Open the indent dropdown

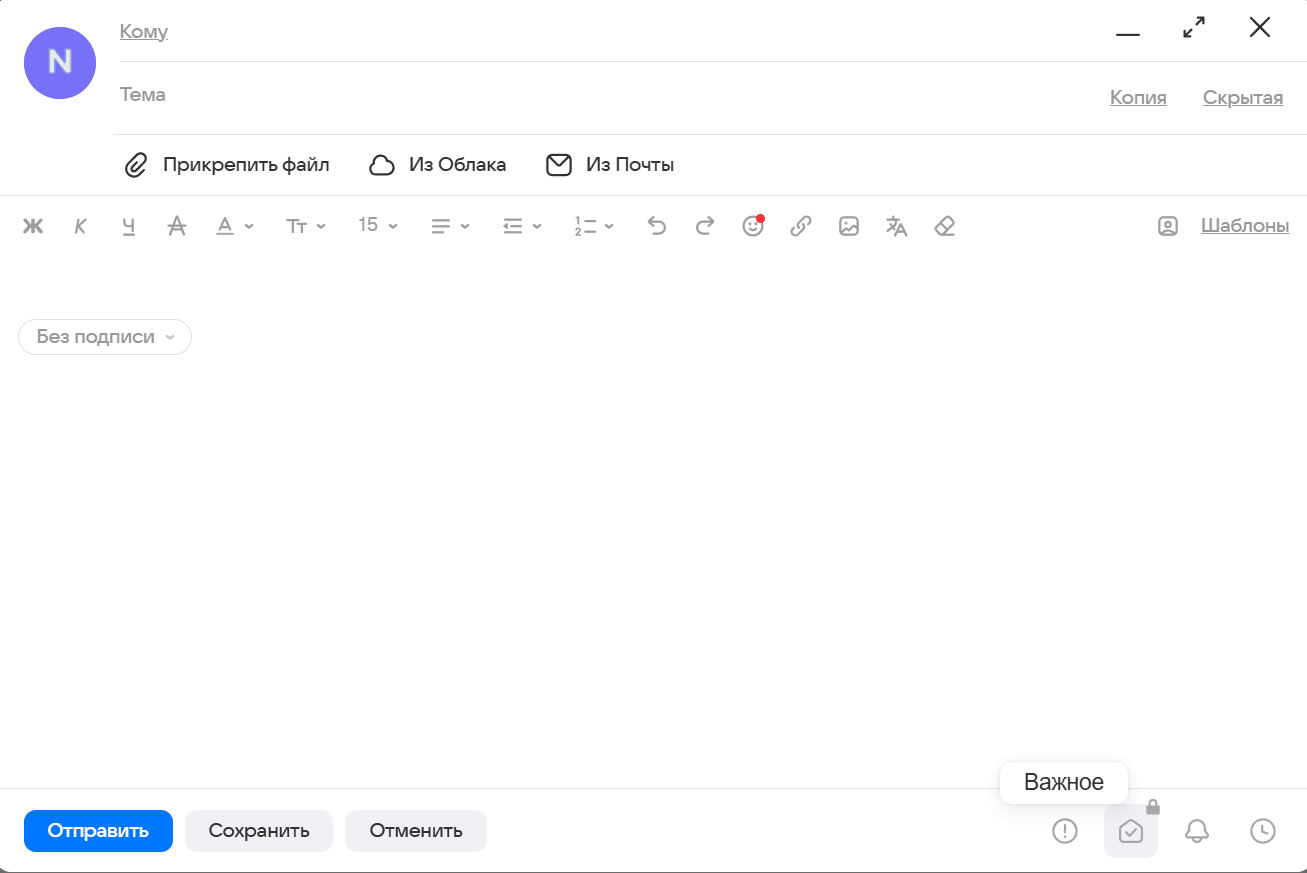[x=522, y=226]
